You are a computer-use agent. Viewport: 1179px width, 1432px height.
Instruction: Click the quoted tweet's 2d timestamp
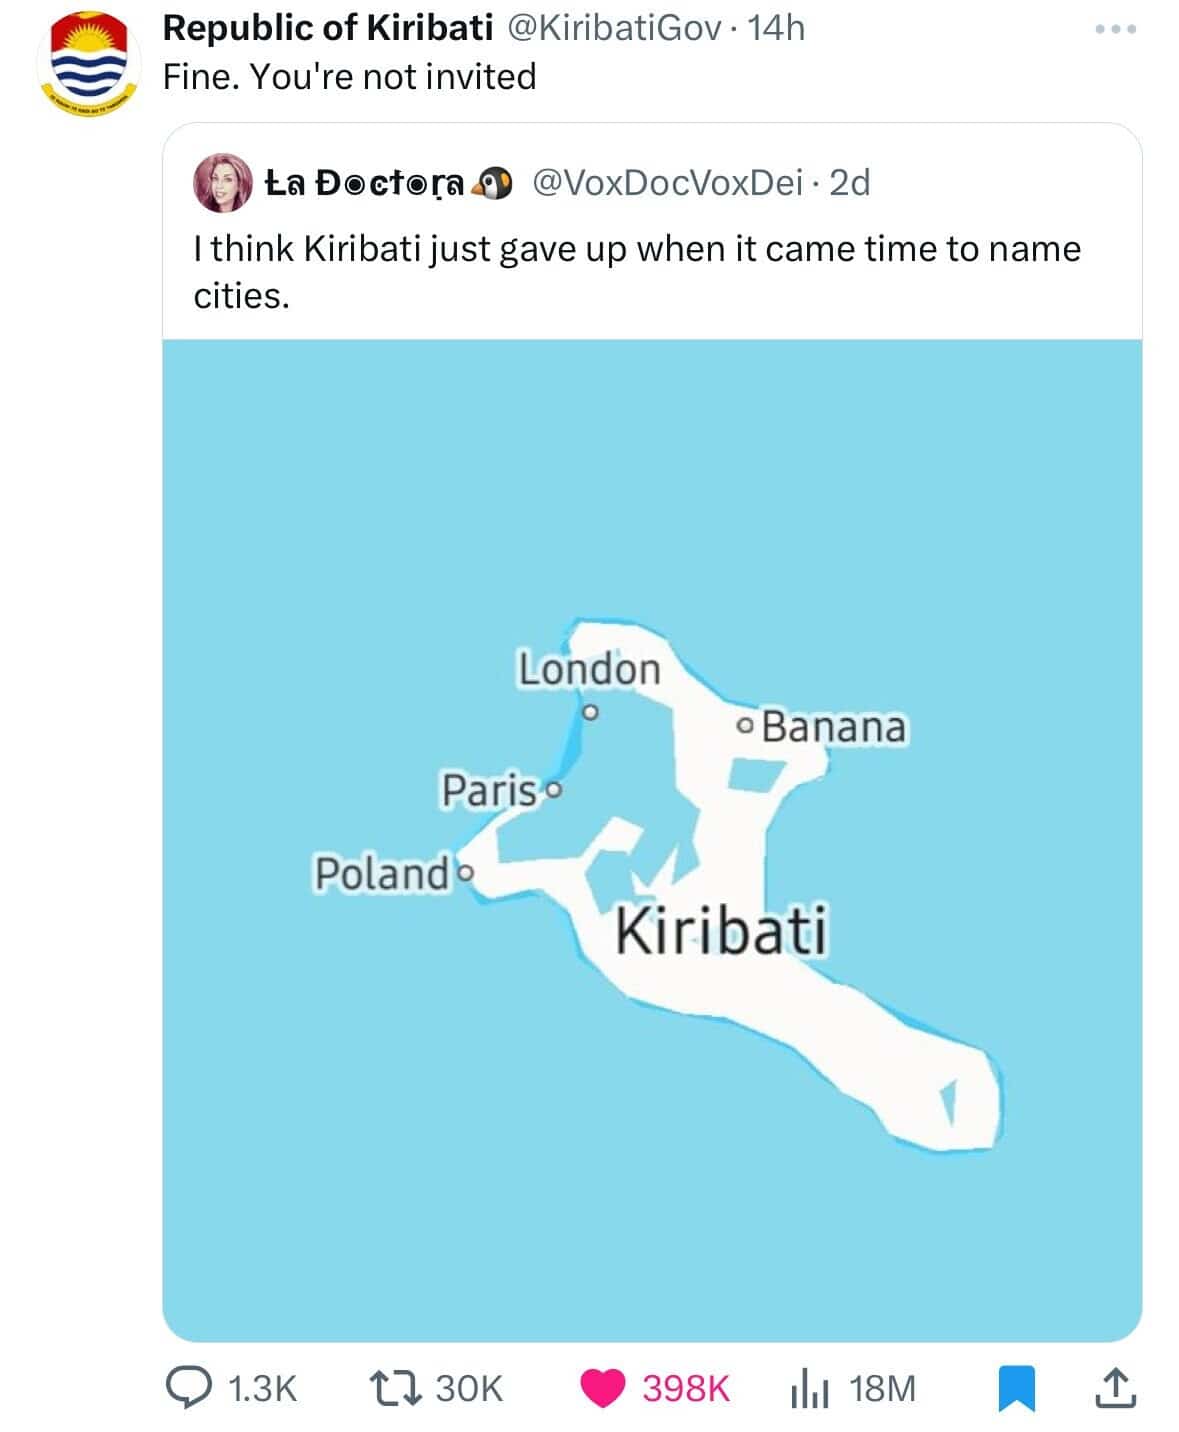pyautogui.click(x=850, y=182)
